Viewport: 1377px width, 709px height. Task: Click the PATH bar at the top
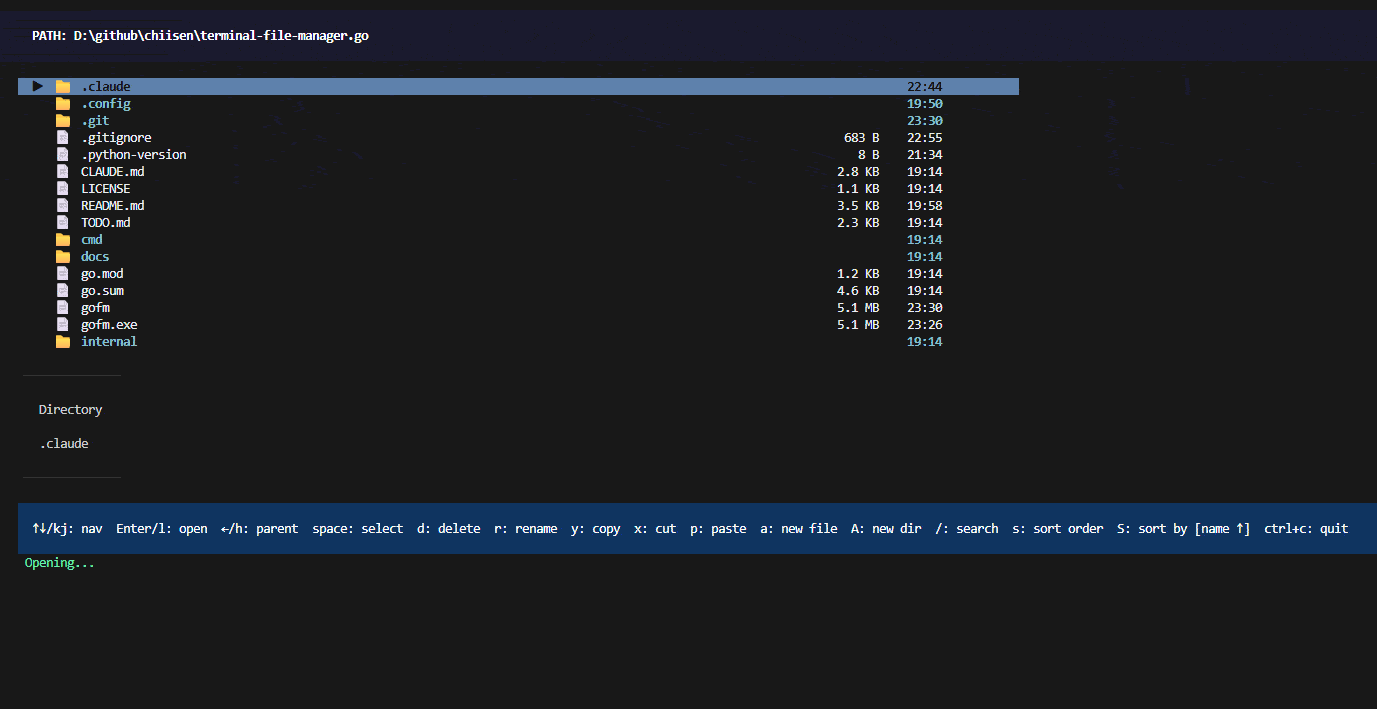point(199,35)
